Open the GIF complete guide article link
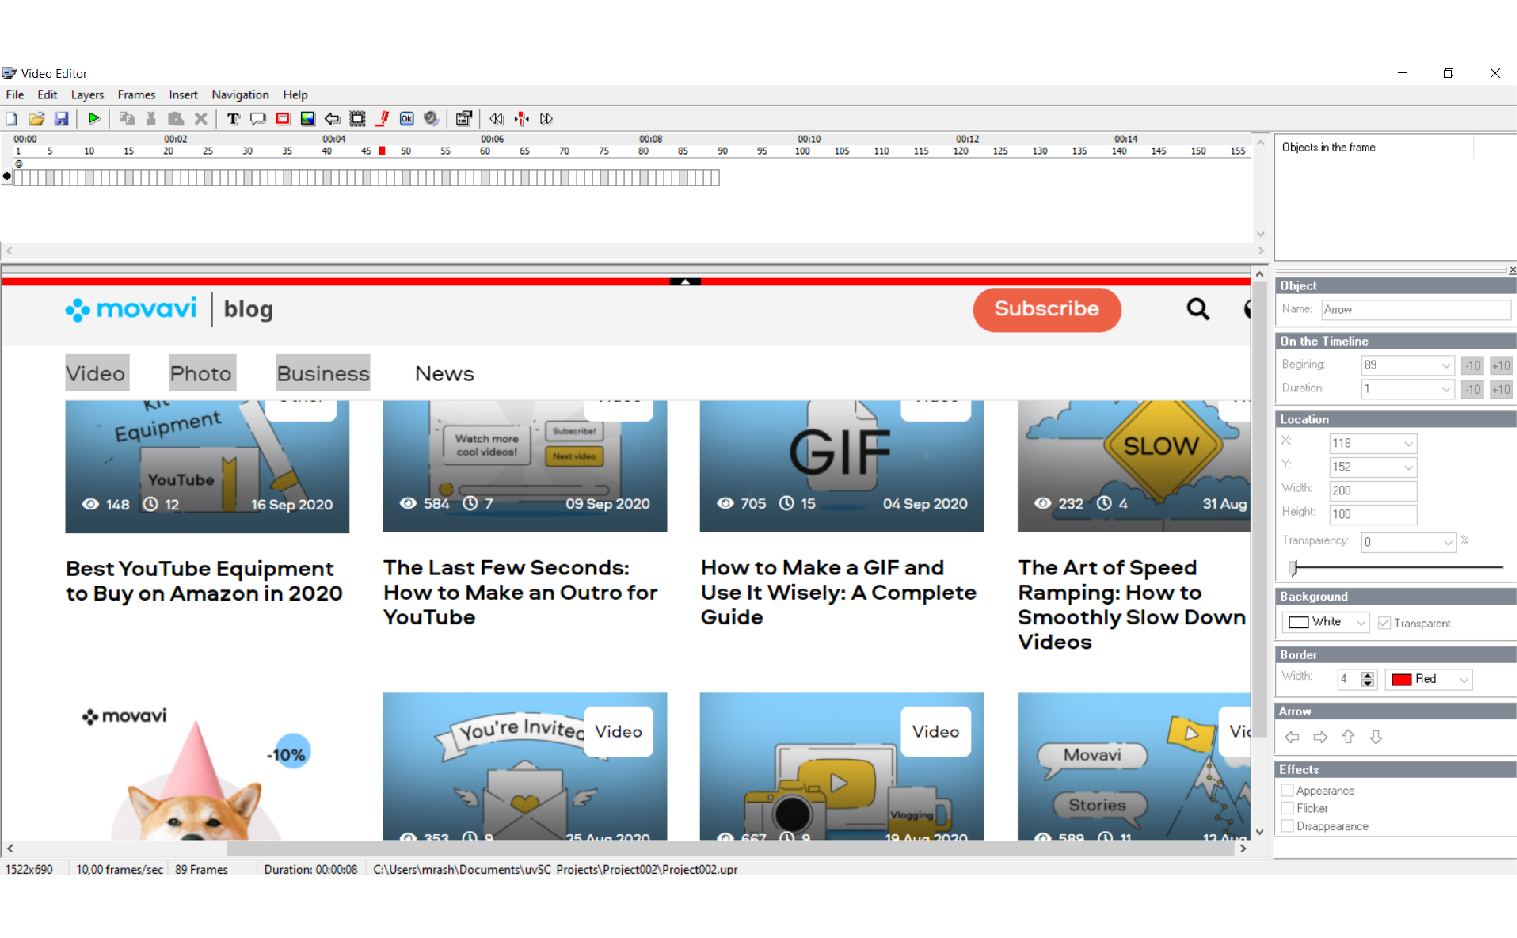Viewport: 1517px width, 938px height. [x=838, y=592]
